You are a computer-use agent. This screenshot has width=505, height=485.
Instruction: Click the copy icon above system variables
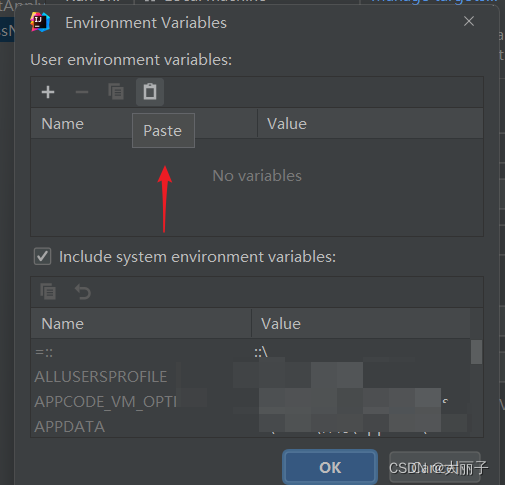point(48,291)
